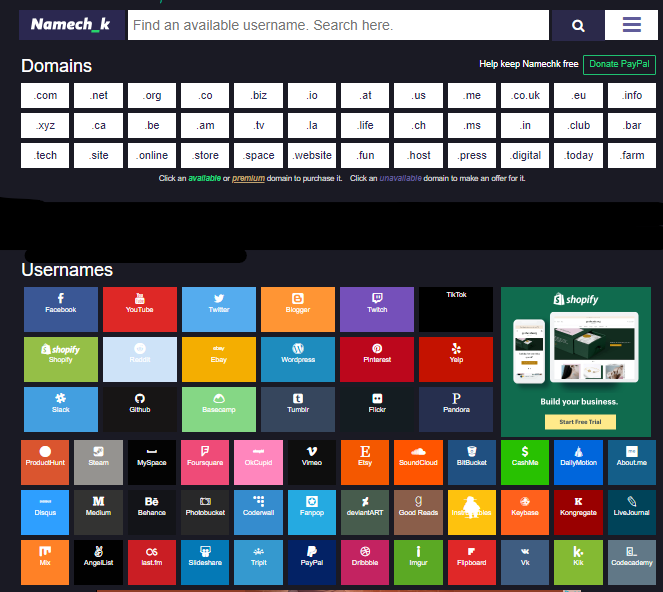Select the .xyz domain
The image size is (663, 592).
click(45, 126)
